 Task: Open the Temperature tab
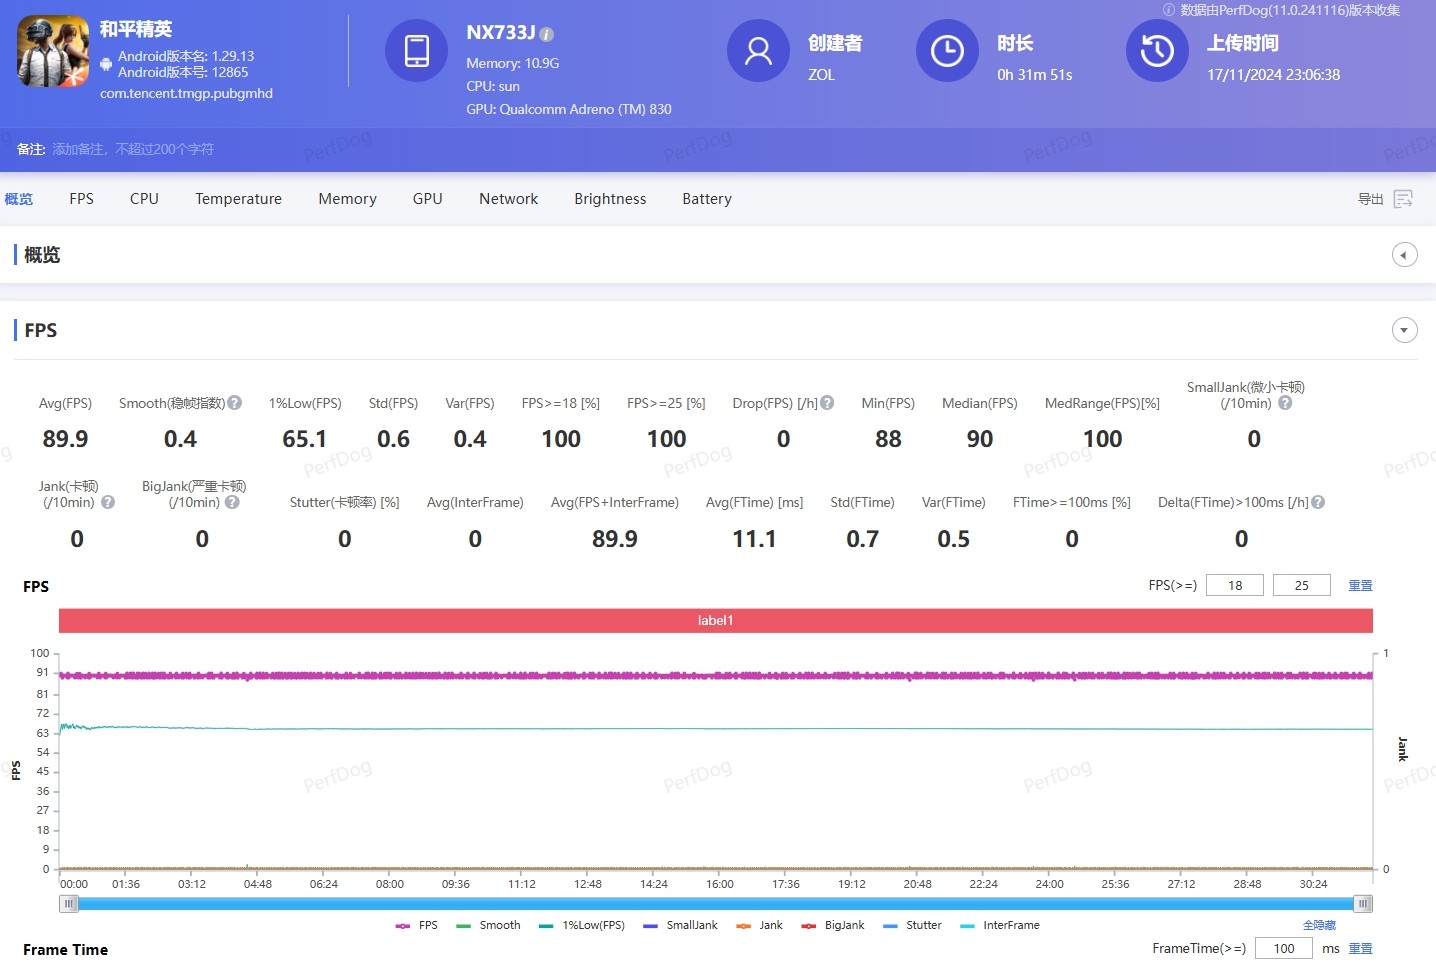coord(238,199)
